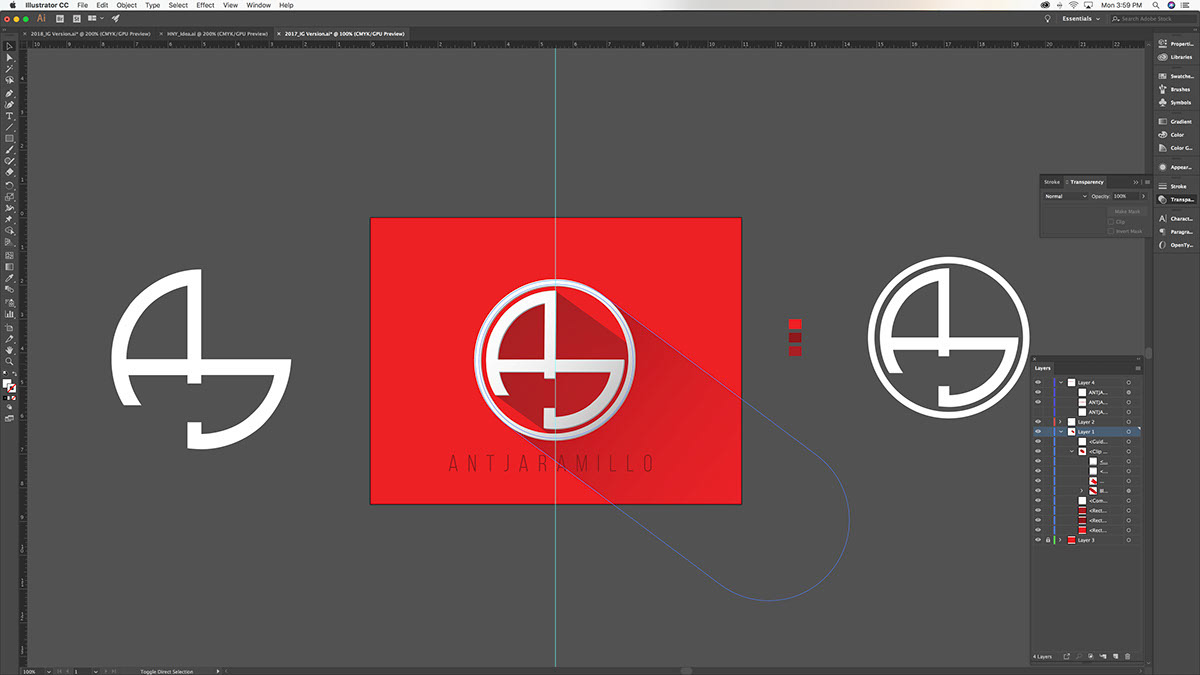Open the Essentials workspace switcher
This screenshot has height=675, width=1200.
pos(1080,18)
